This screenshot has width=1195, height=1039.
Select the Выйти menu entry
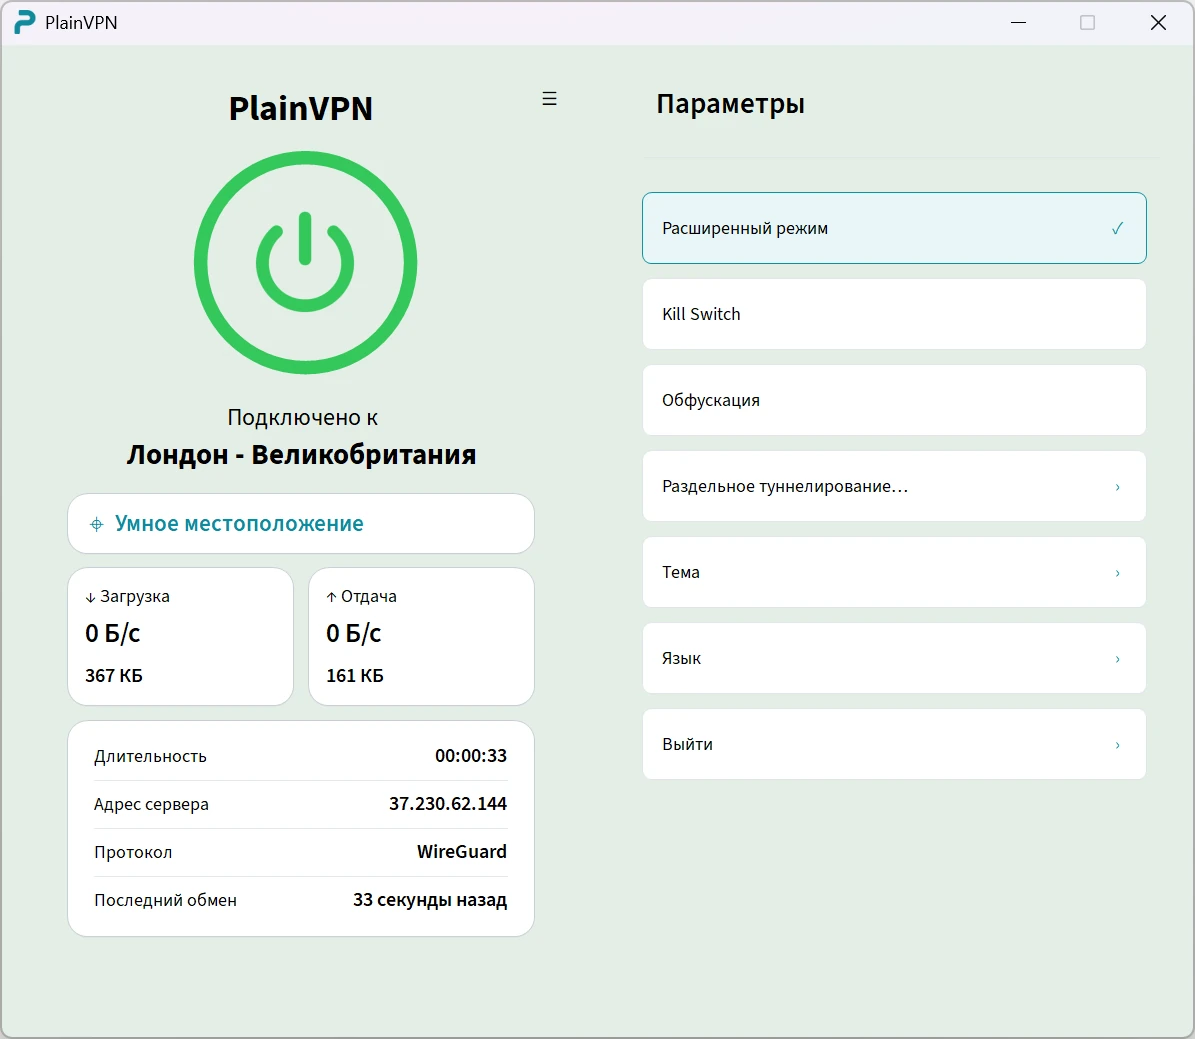click(x=894, y=745)
